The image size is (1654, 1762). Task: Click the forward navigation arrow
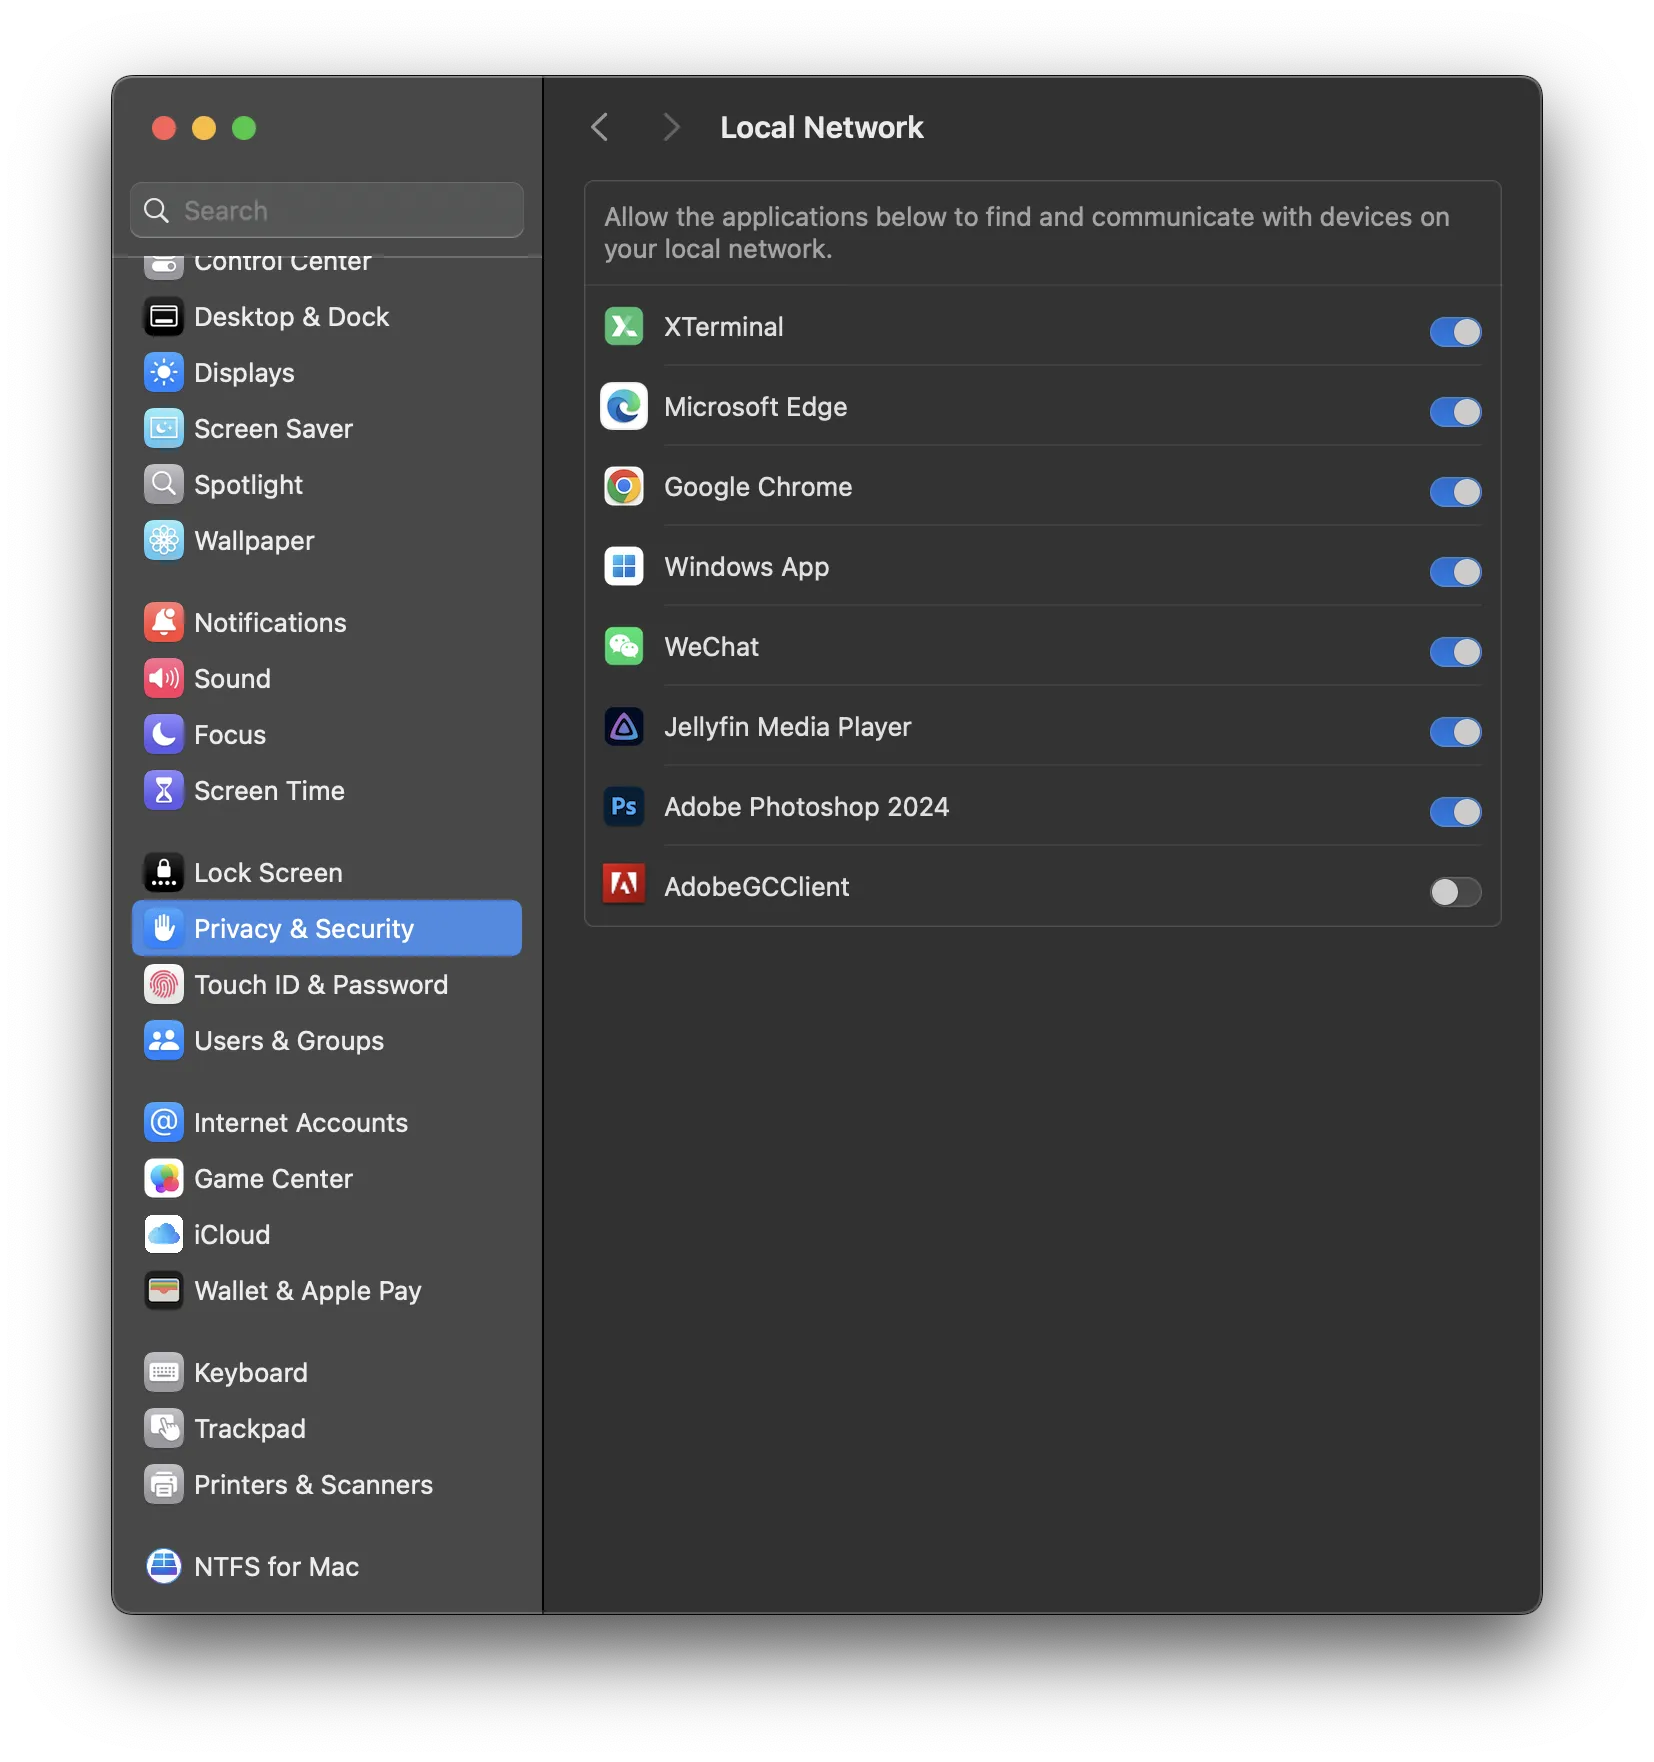point(669,127)
